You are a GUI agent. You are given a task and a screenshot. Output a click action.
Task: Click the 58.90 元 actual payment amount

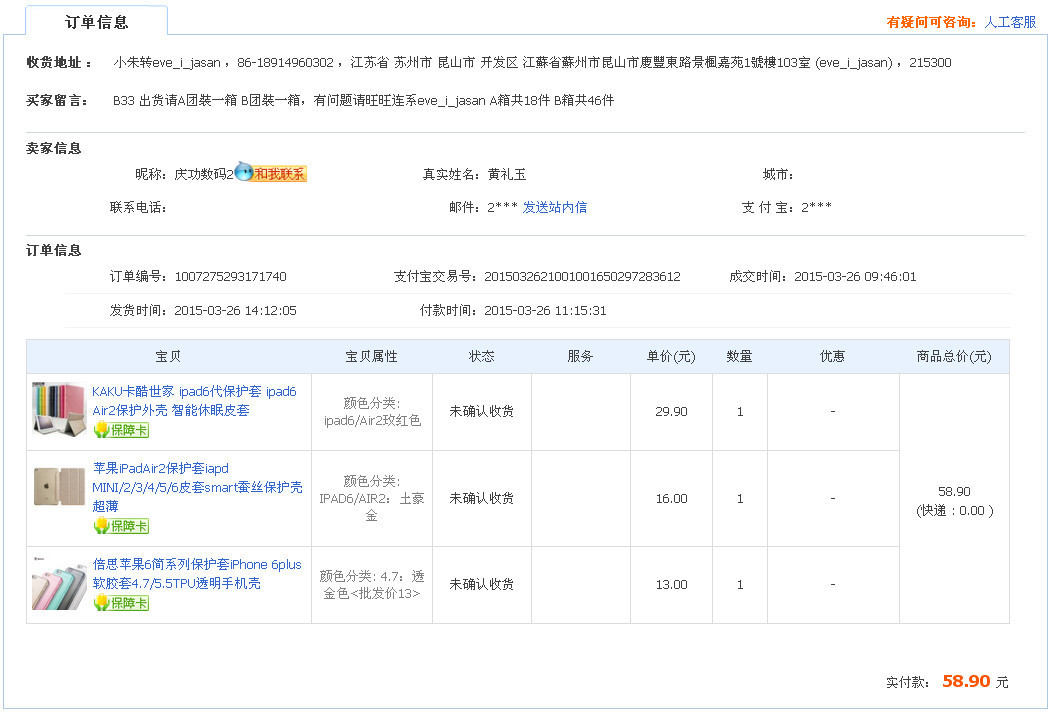coord(965,681)
